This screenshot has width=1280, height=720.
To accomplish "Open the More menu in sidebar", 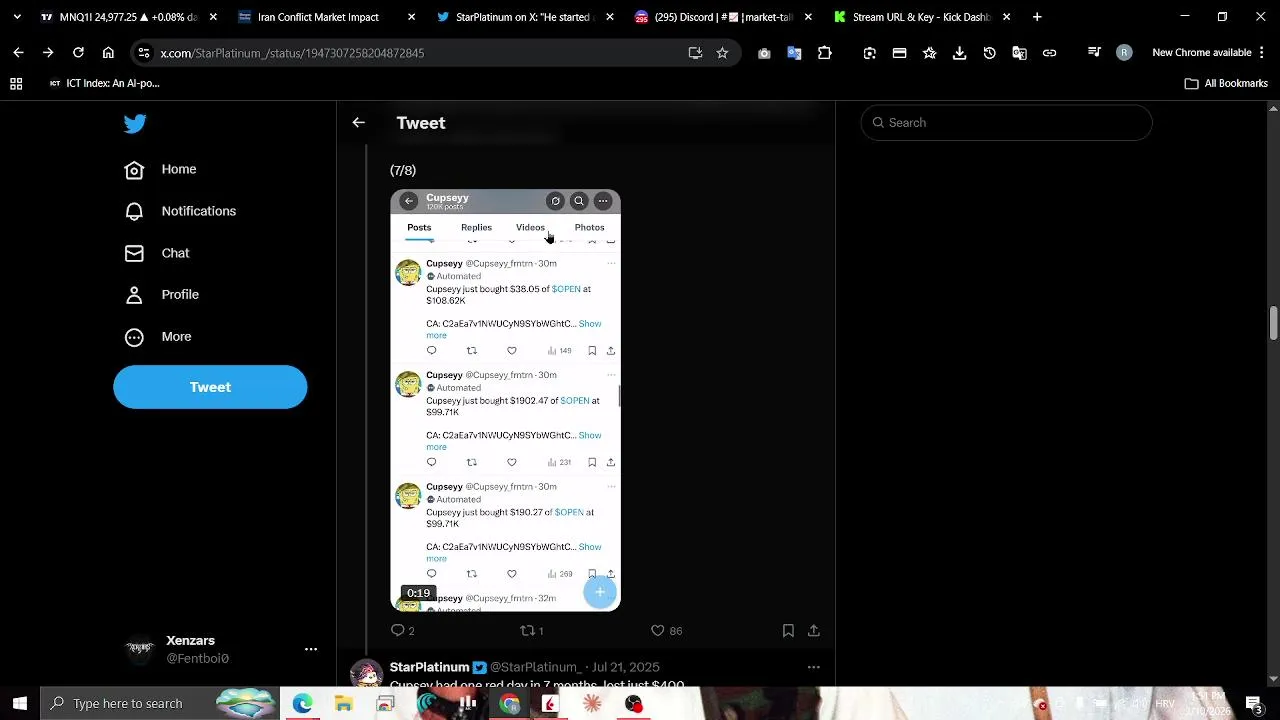I will tap(158, 337).
